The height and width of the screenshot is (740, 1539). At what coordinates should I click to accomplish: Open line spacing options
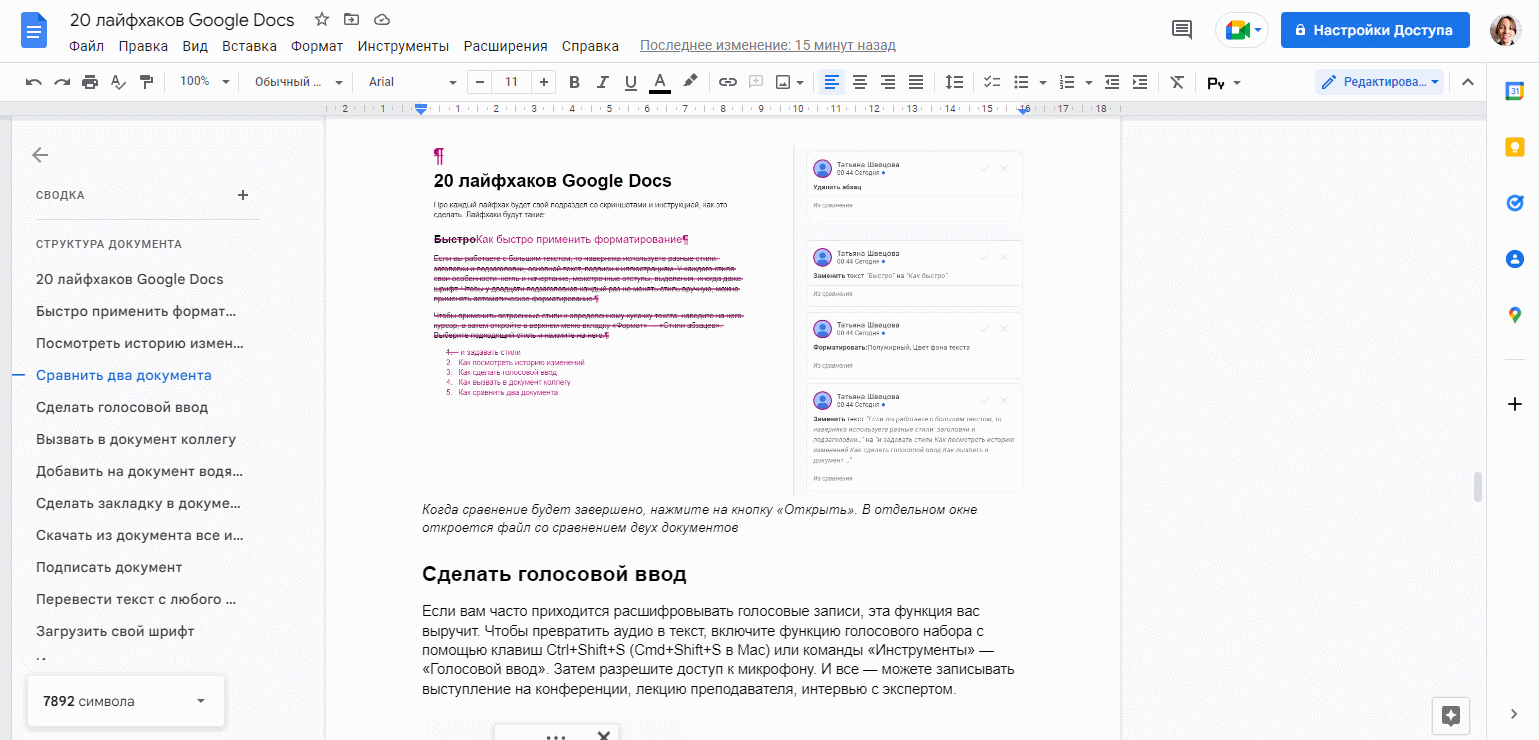pos(955,82)
